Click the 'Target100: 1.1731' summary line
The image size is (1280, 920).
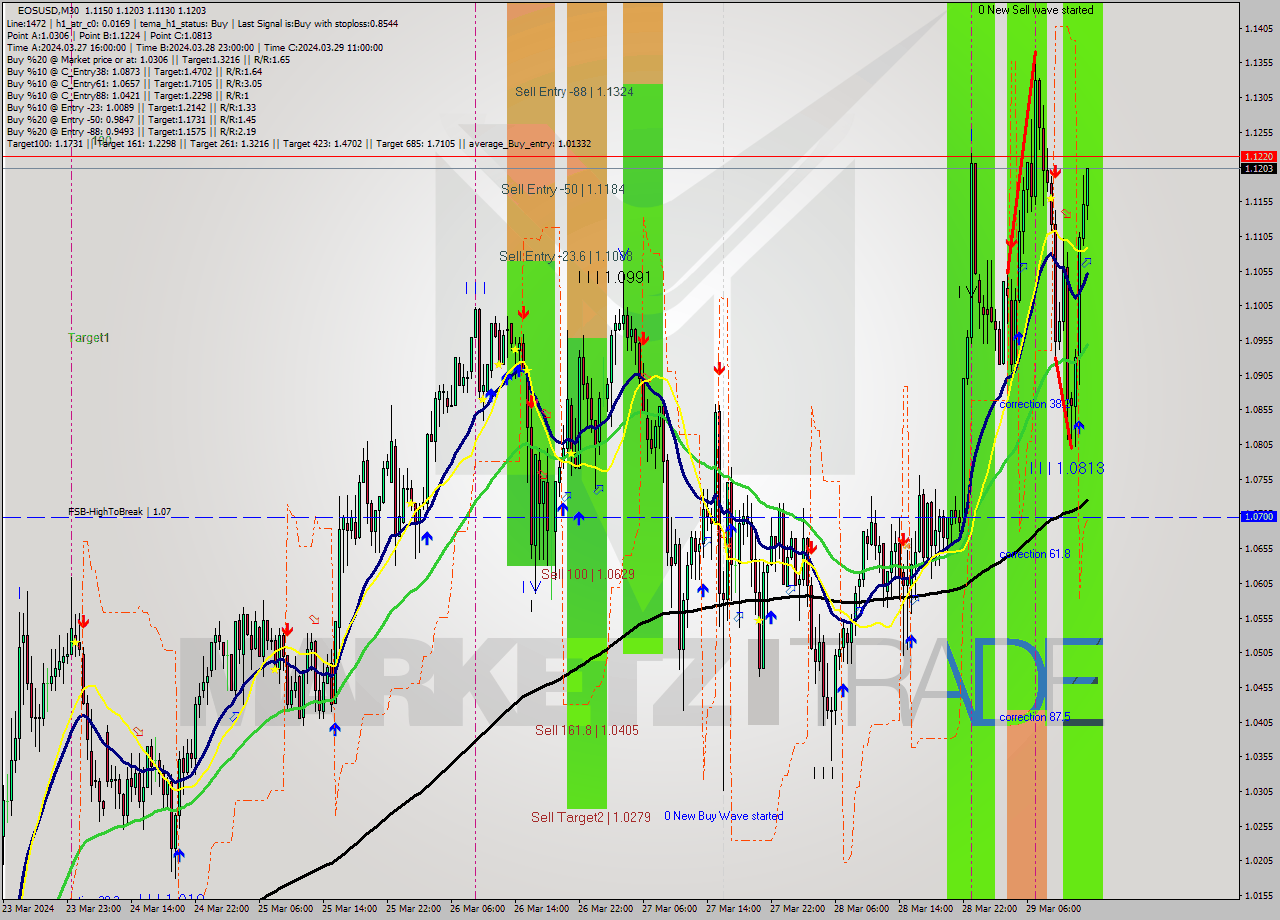click(298, 143)
